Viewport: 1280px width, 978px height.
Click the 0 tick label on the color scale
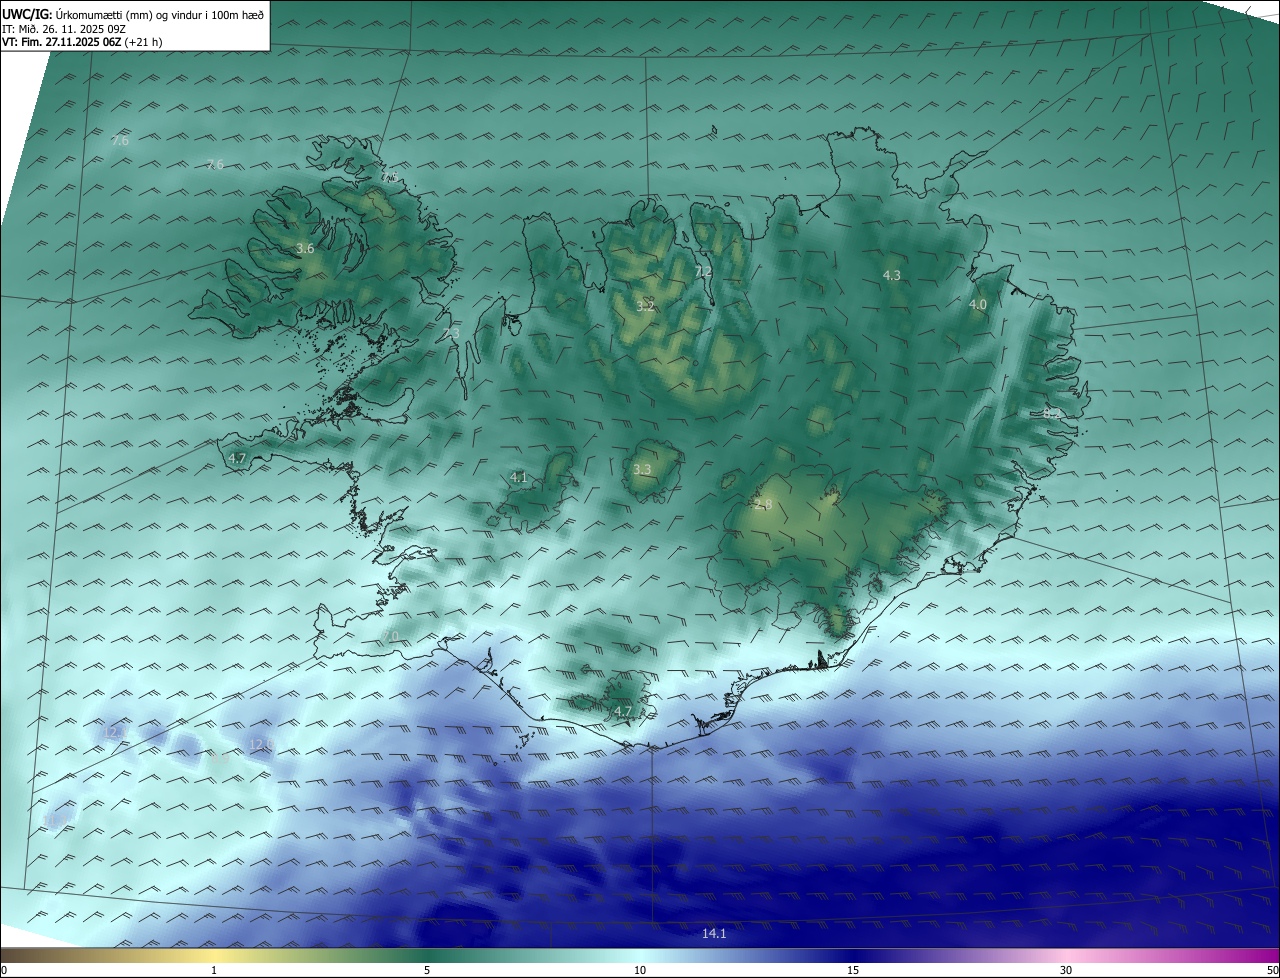click(x=4, y=970)
